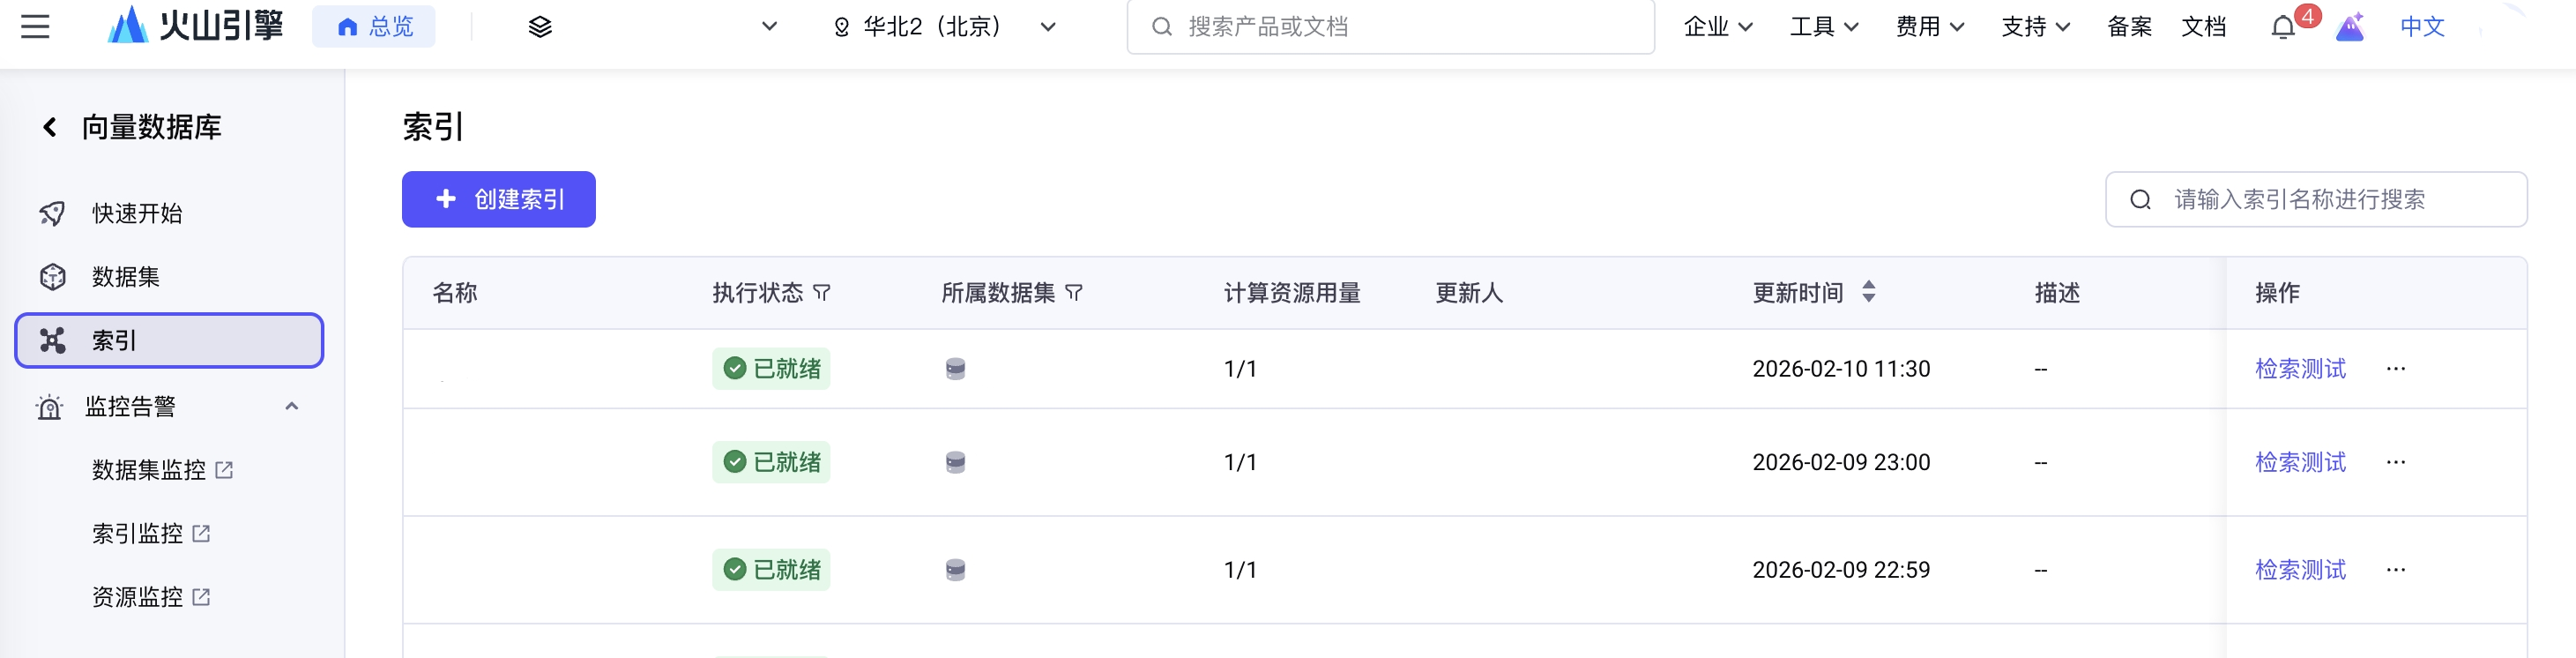Click 检索测试 for the 2026-02-09 23:00 index
The width and height of the screenshot is (2576, 658).
(2299, 462)
